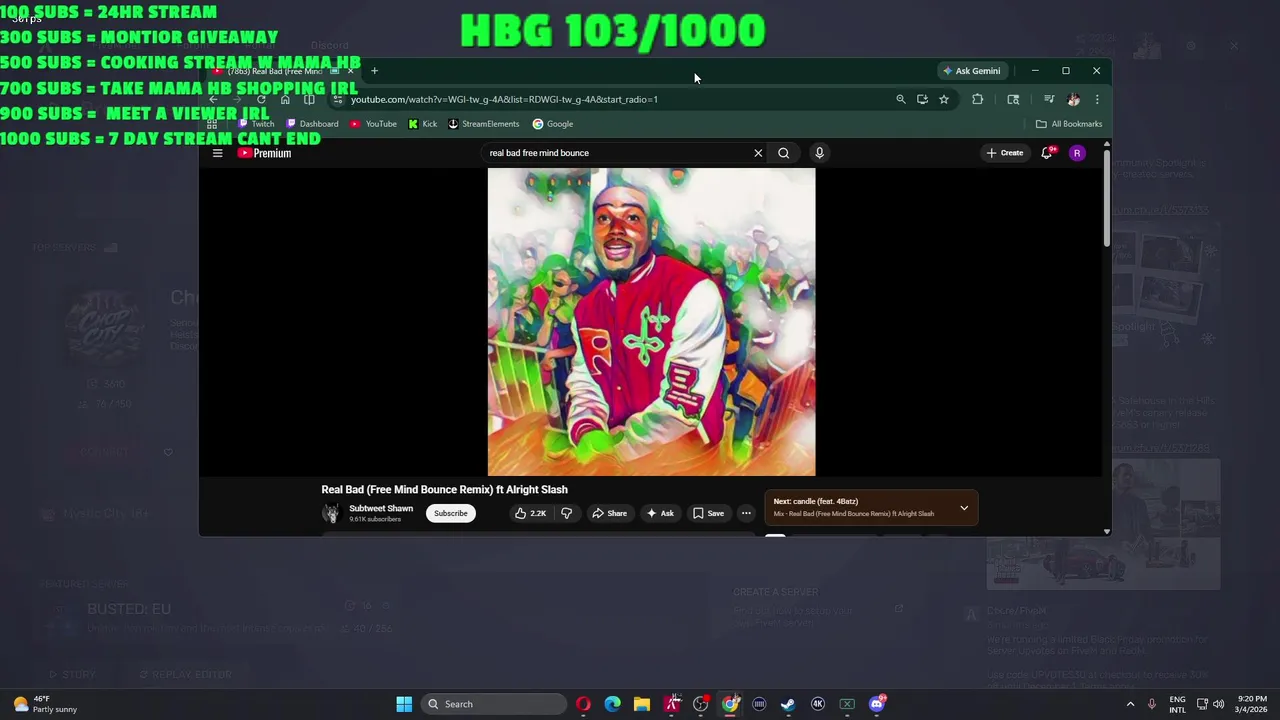Image resolution: width=1280 pixels, height=720 pixels.
Task: Open the Windows Start menu
Action: (x=404, y=704)
